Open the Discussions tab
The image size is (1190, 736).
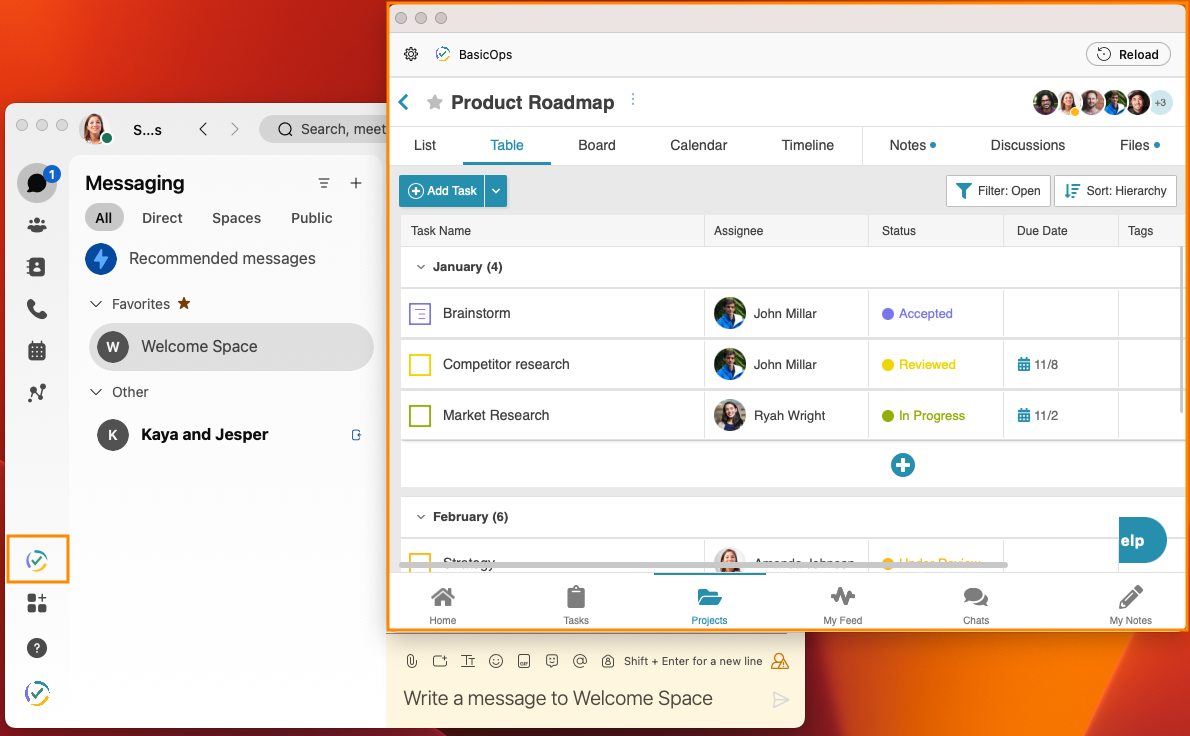1028,145
